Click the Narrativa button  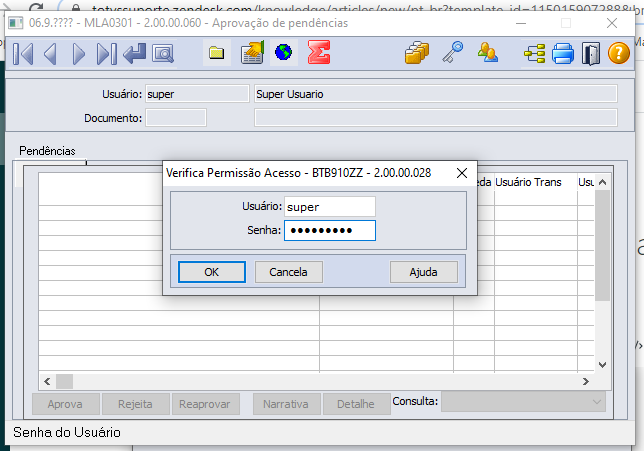[286, 404]
